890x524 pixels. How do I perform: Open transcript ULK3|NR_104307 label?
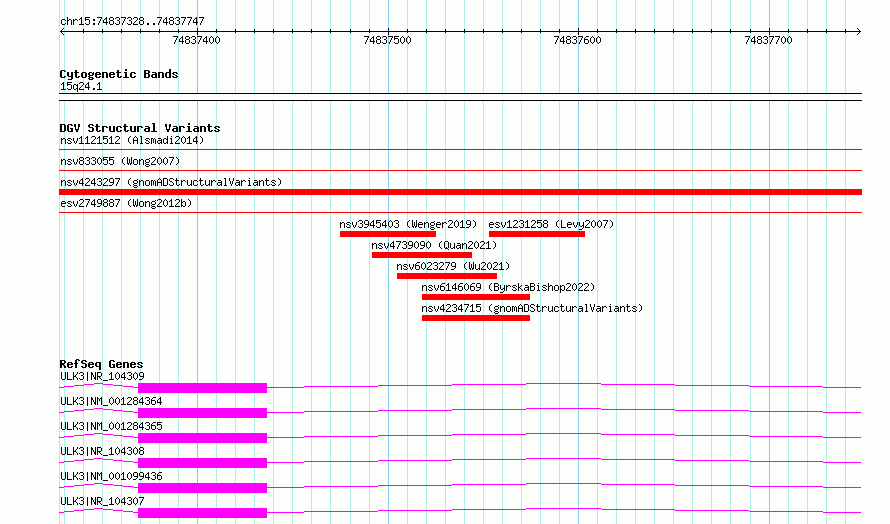(102, 501)
